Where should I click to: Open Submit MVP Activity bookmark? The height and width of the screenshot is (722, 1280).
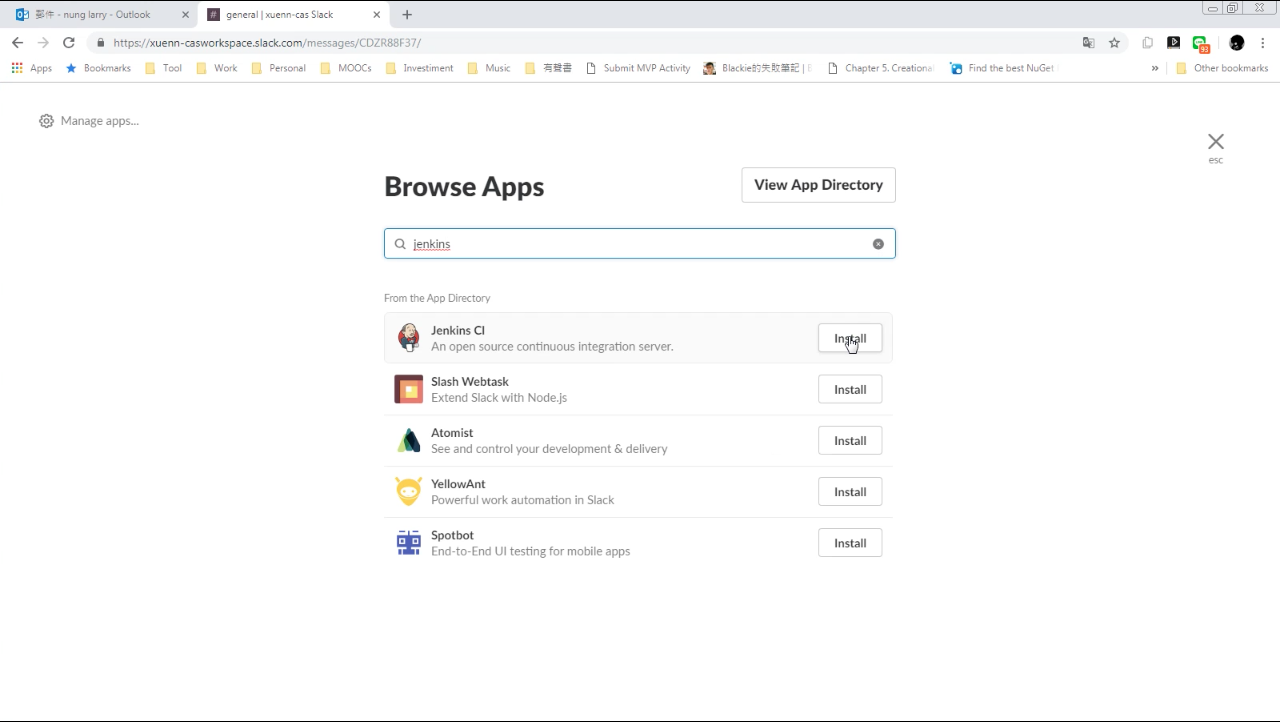click(637, 68)
